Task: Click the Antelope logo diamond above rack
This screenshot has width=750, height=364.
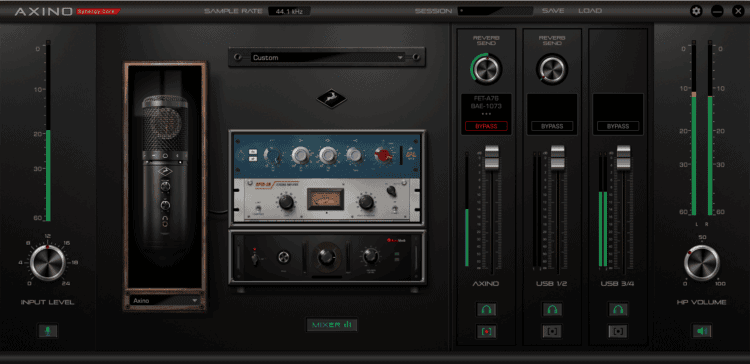Action: pyautogui.click(x=331, y=99)
